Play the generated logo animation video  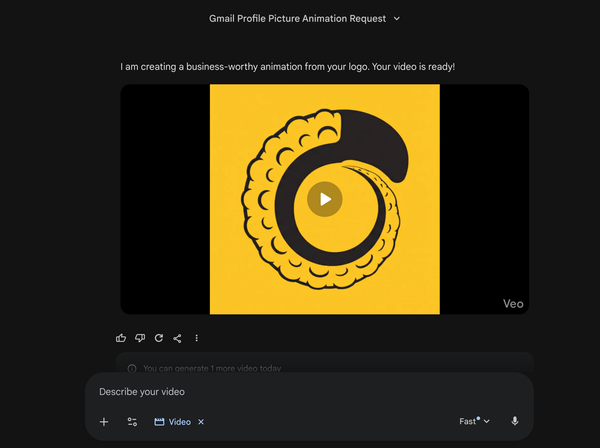324,199
